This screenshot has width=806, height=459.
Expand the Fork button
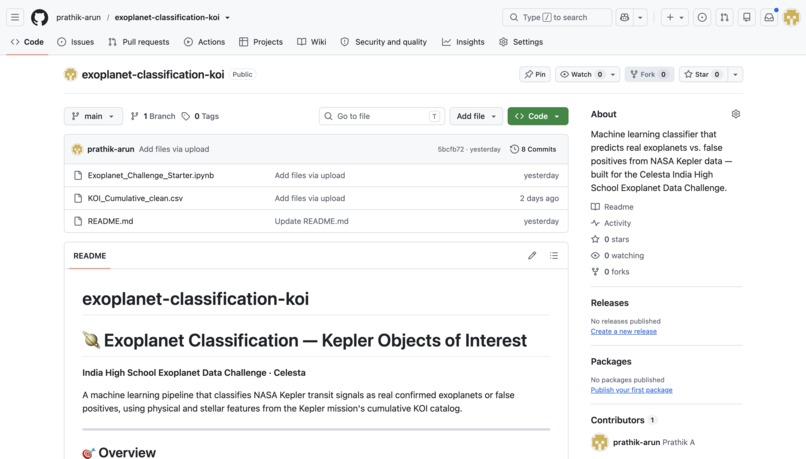649,75
